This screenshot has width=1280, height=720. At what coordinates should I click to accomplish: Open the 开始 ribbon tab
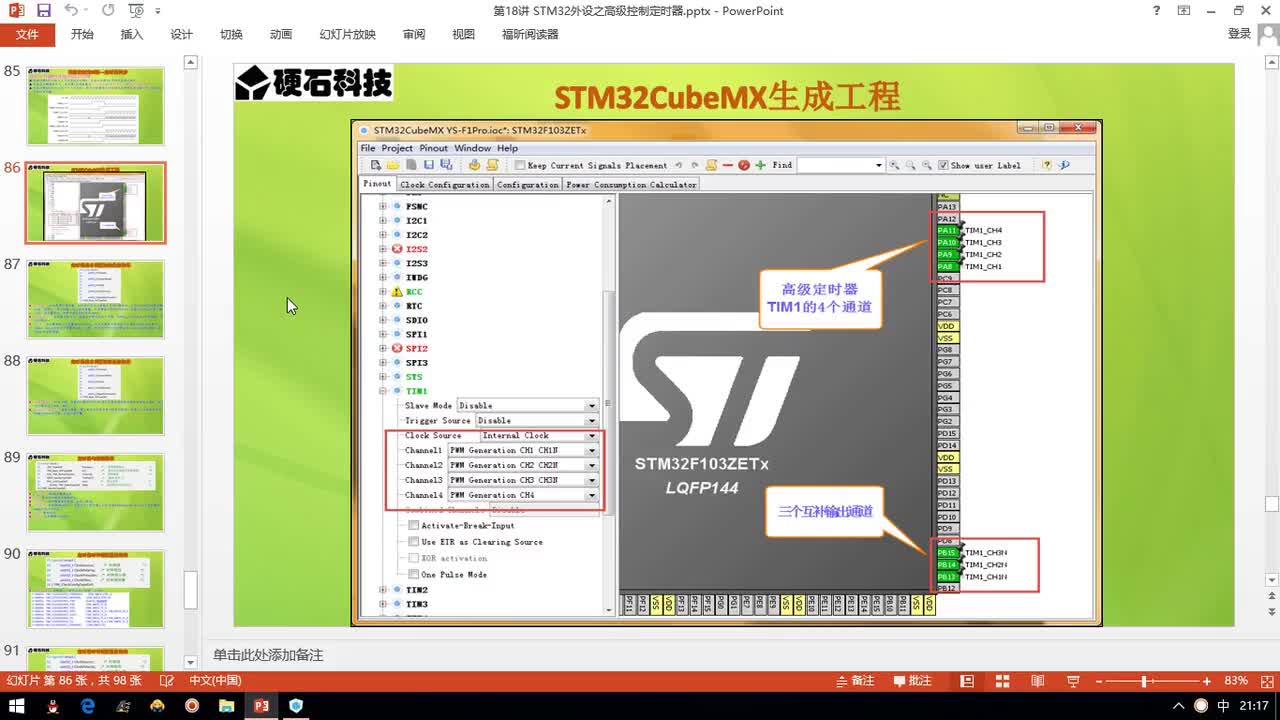point(82,34)
